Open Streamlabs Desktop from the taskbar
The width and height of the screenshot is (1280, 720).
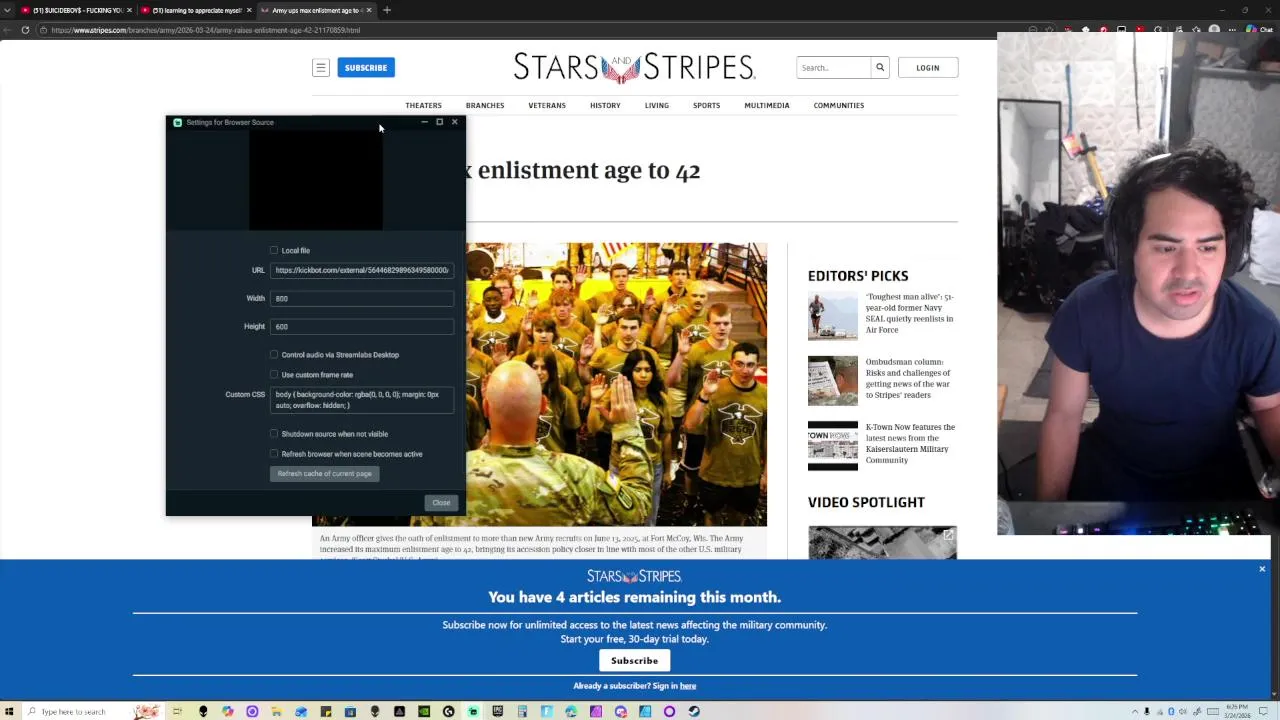[473, 711]
